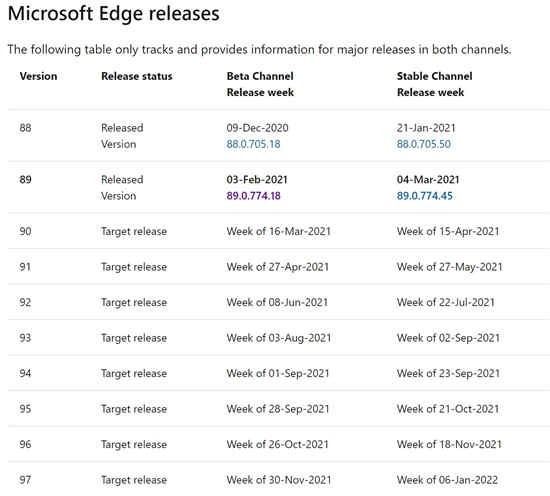Screen dimensions: 550x496
Task: Click the 21-Jan-2021 stable date cell
Action: [426, 128]
